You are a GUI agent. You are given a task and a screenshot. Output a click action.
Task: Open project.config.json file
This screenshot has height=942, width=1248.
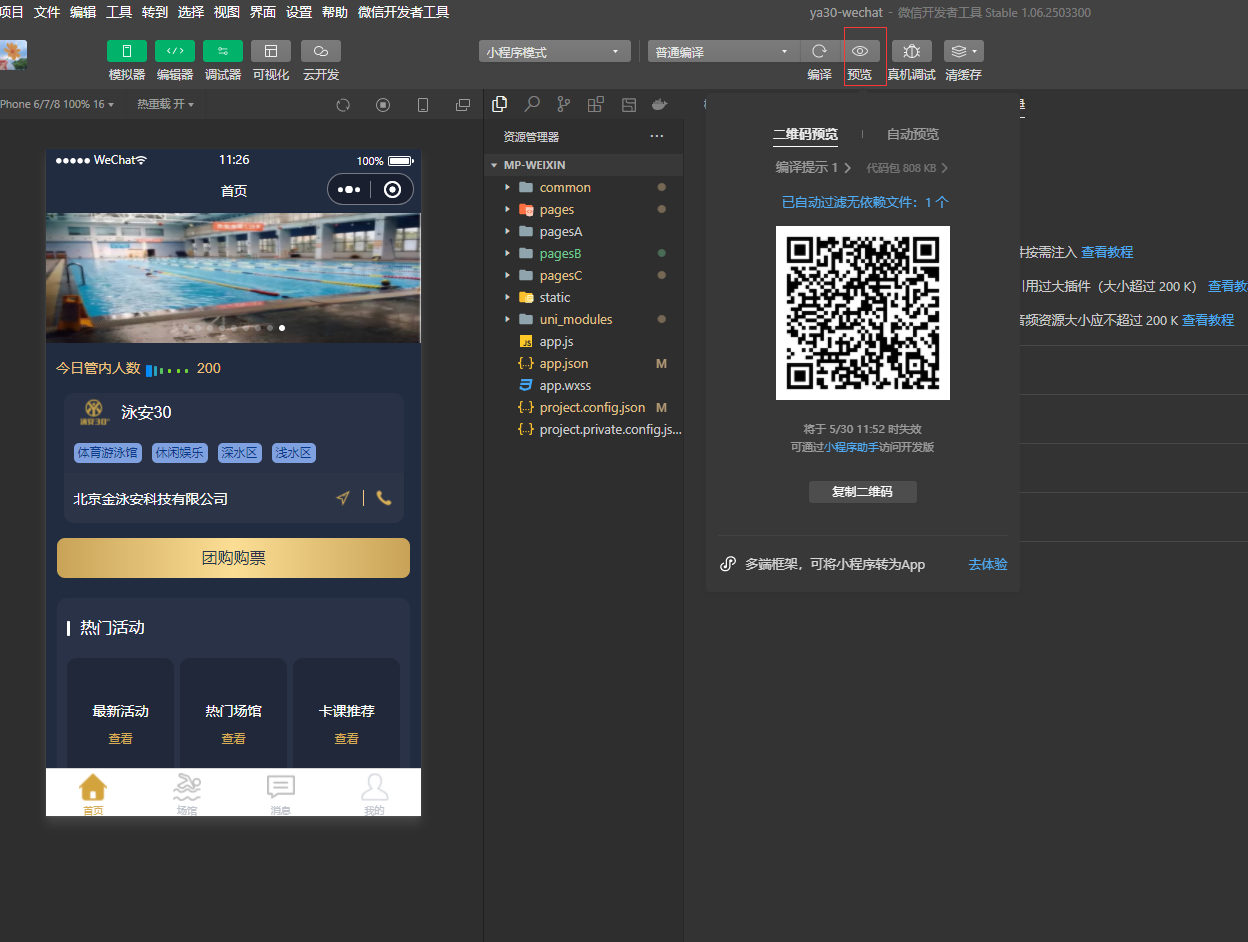pyautogui.click(x=584, y=407)
